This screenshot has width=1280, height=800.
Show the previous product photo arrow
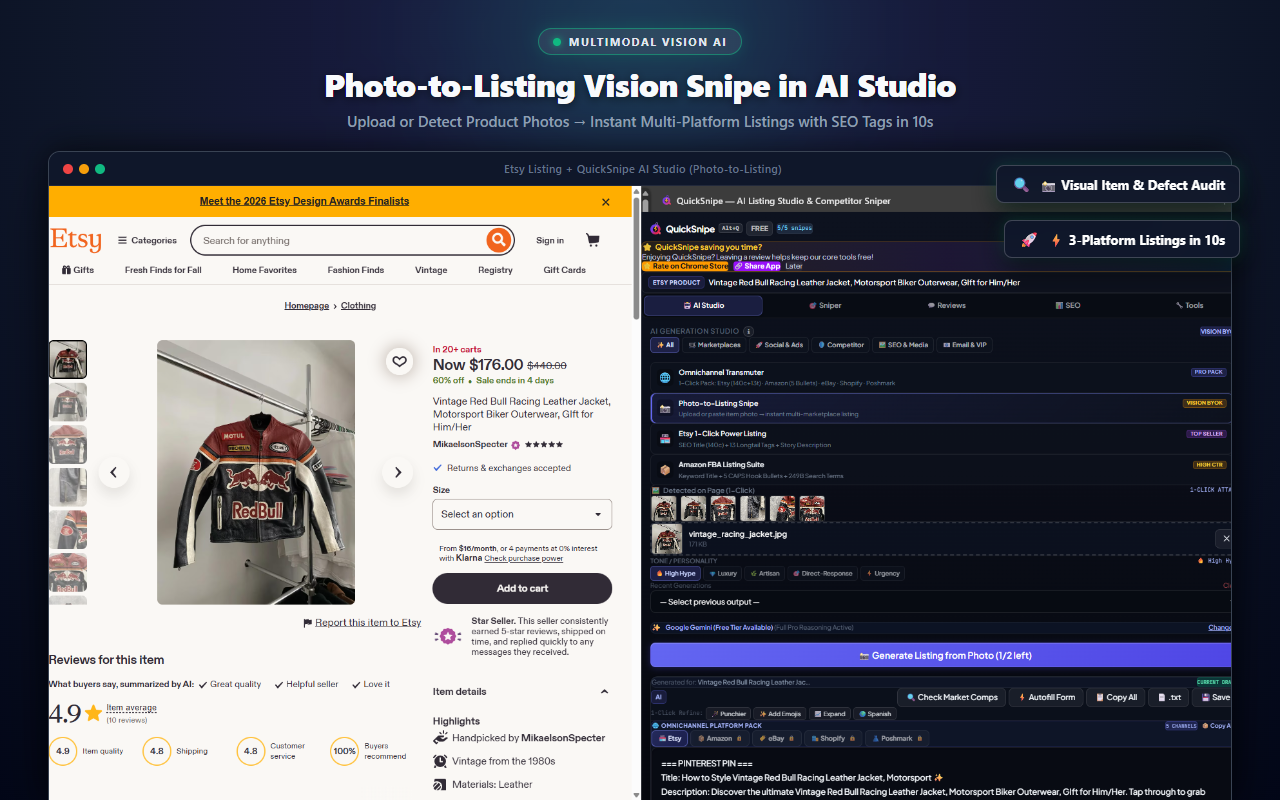tap(114, 473)
